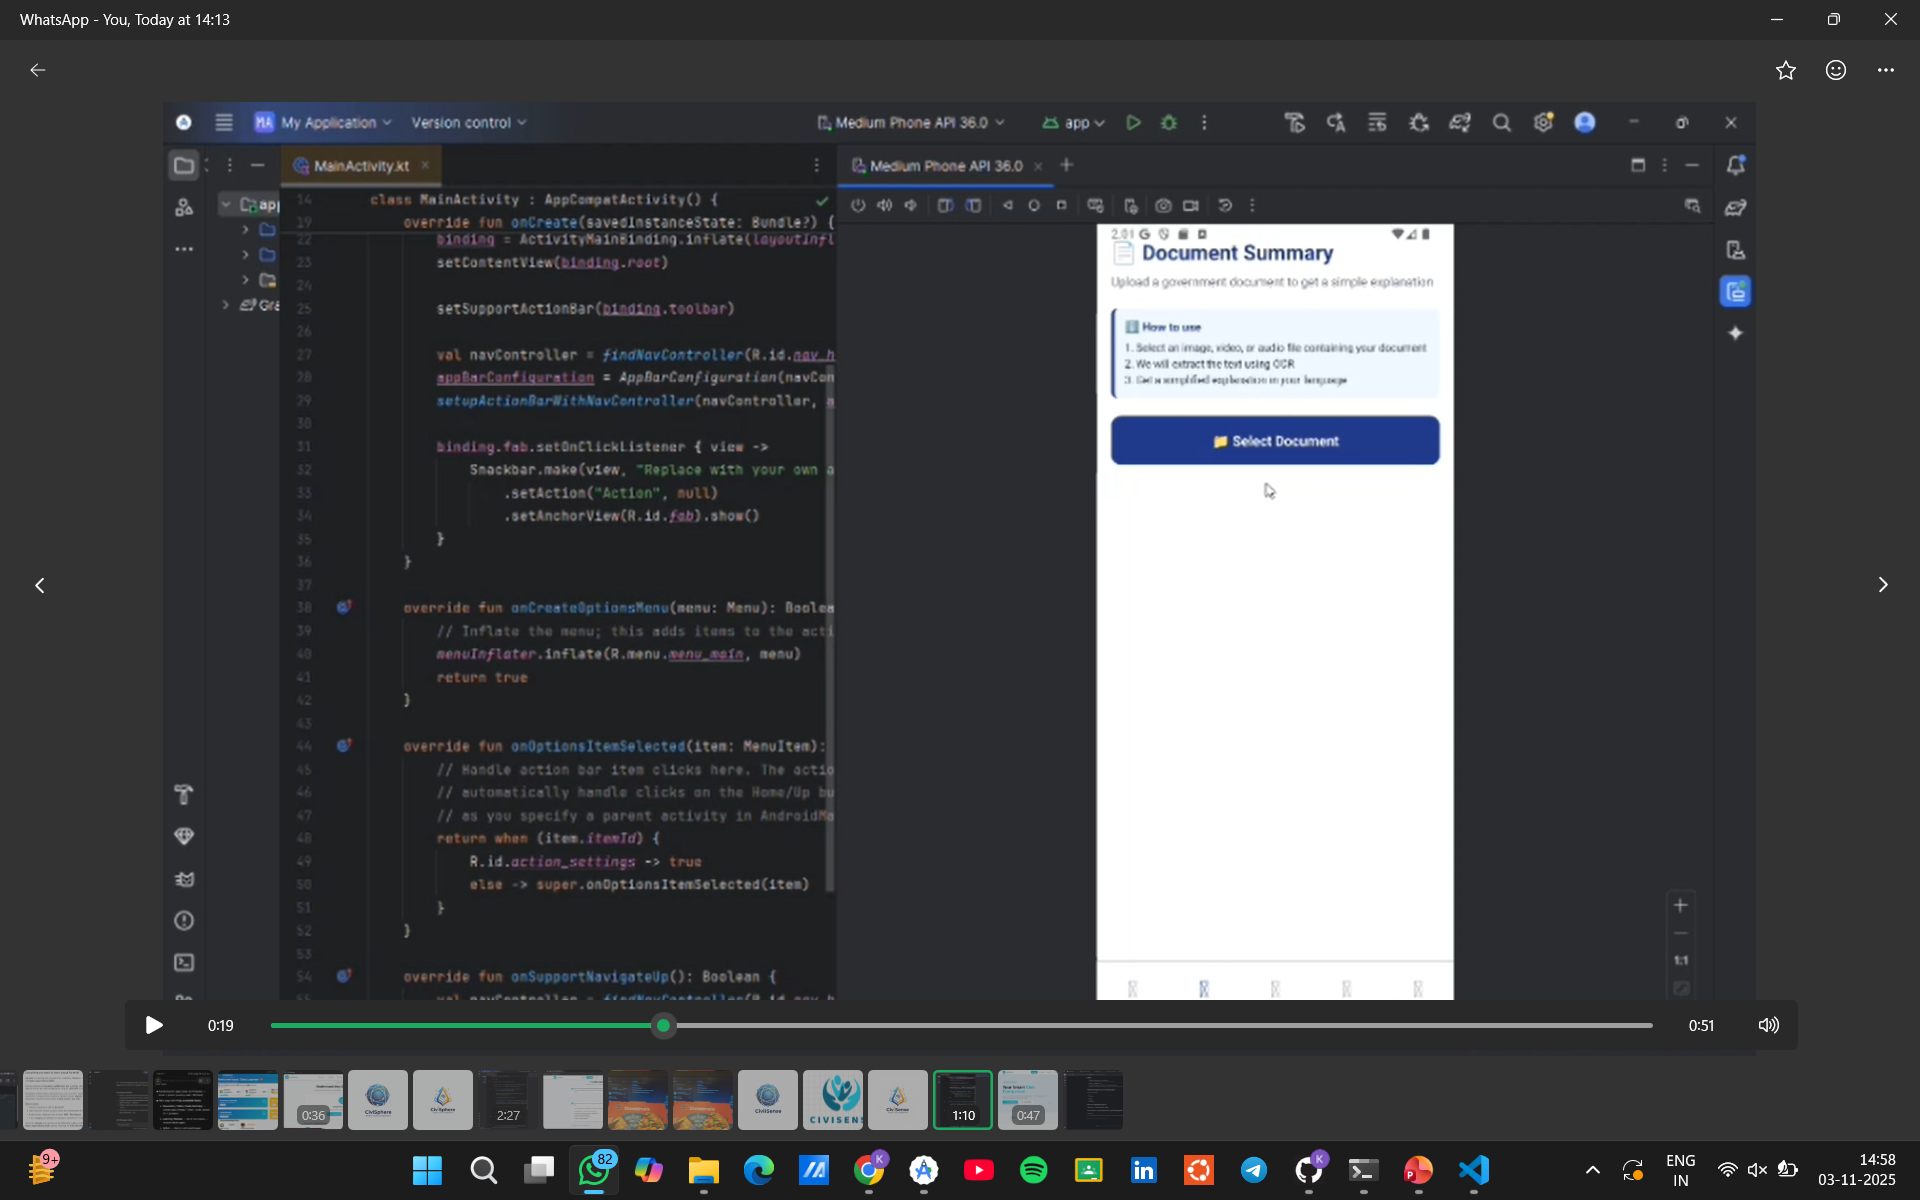
Task: Open the 0:47 video thumbnail
Action: point(1027,1100)
